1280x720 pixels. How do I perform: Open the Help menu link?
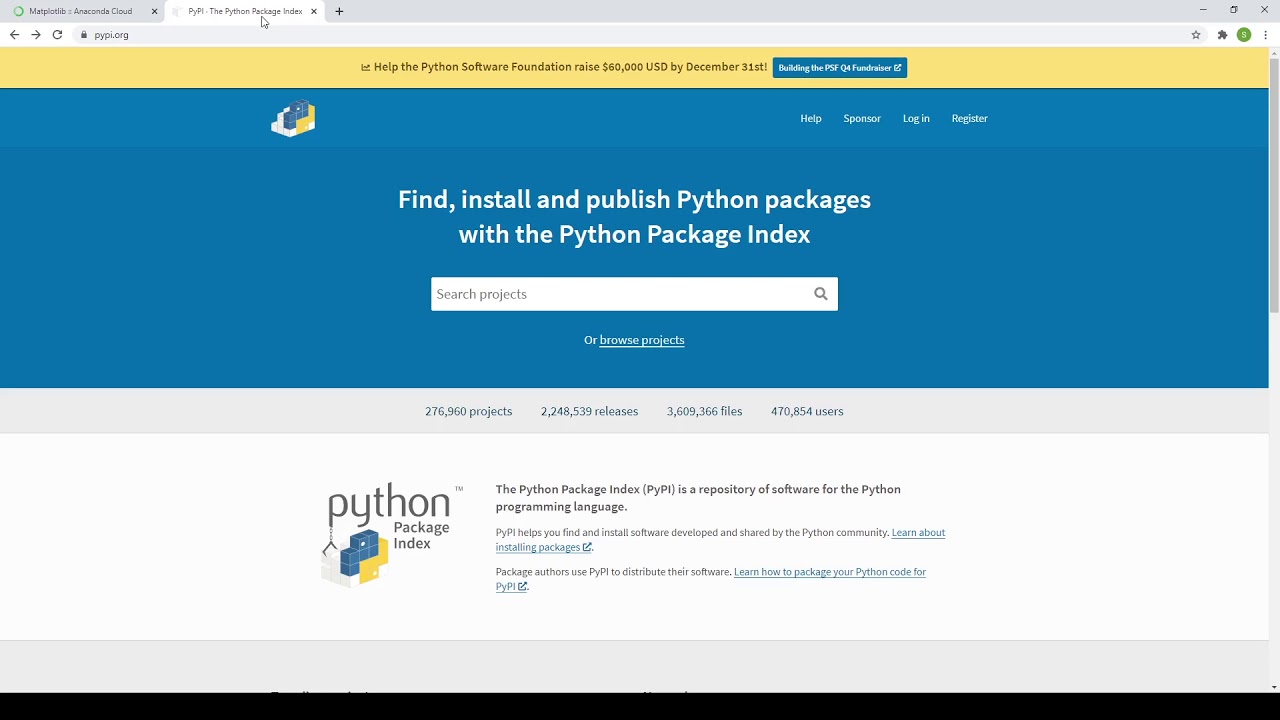tap(811, 118)
